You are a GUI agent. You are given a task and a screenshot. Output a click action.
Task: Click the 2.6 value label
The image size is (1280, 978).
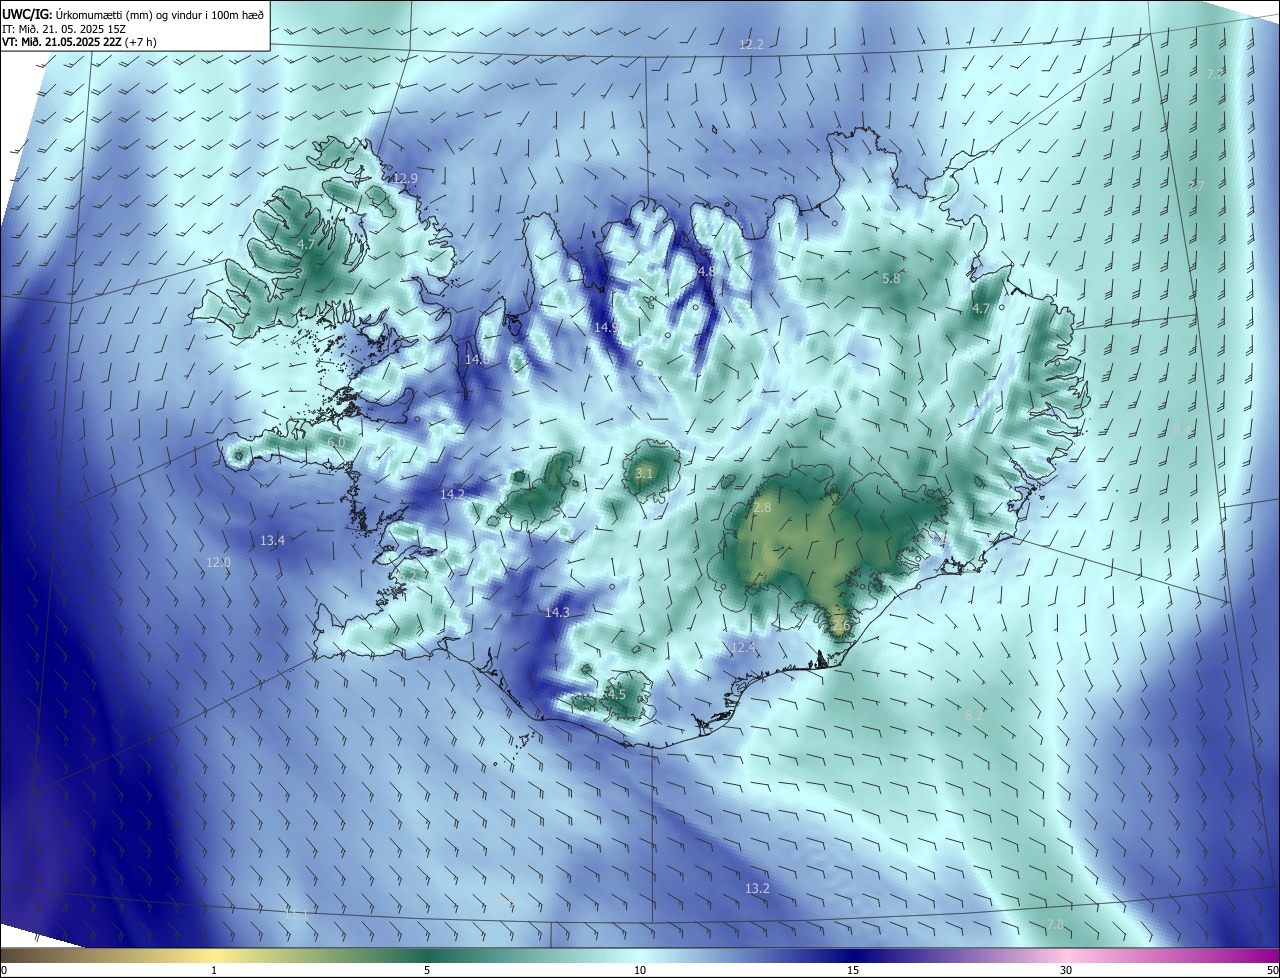[x=840, y=626]
